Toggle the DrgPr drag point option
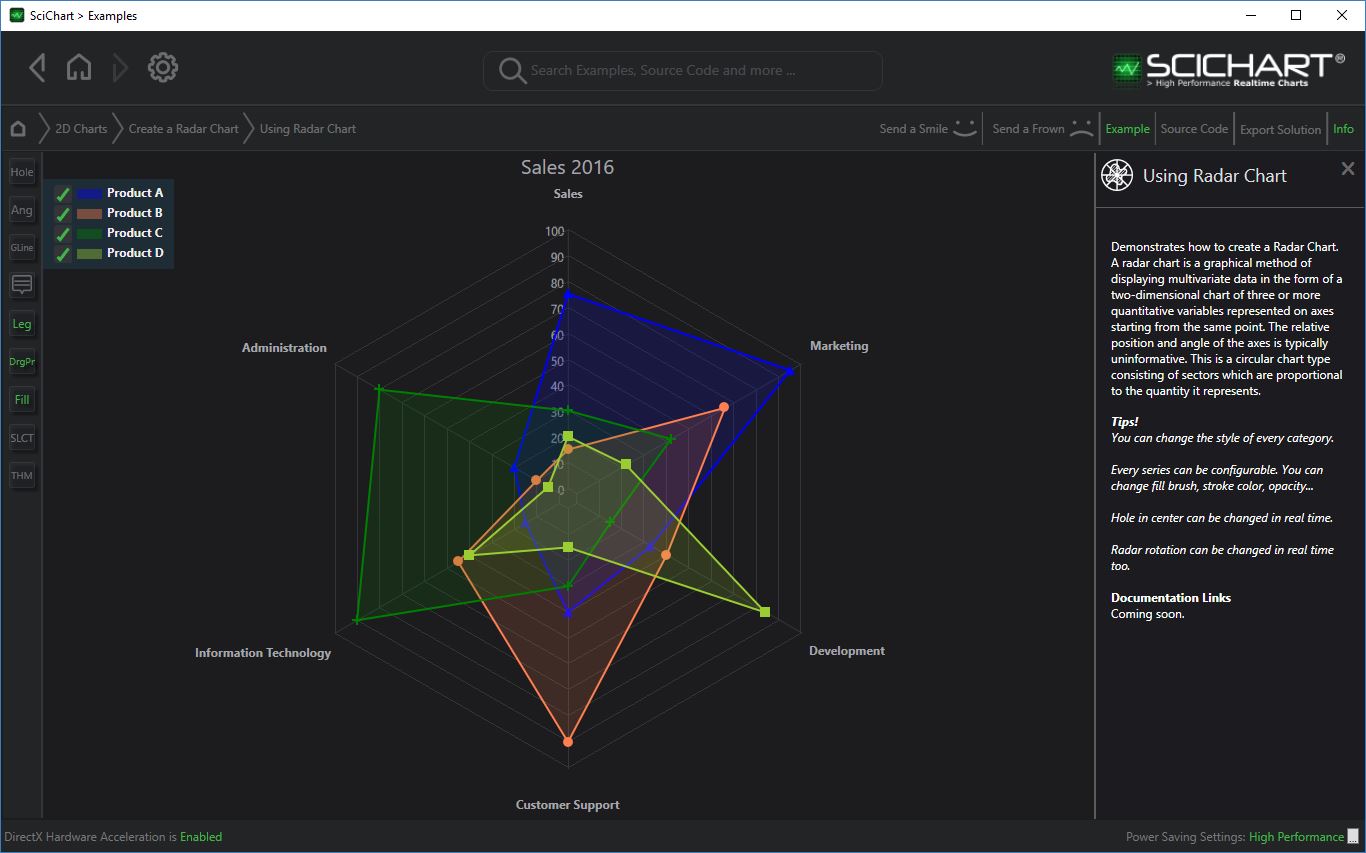This screenshot has height=853, width=1366. (22, 361)
